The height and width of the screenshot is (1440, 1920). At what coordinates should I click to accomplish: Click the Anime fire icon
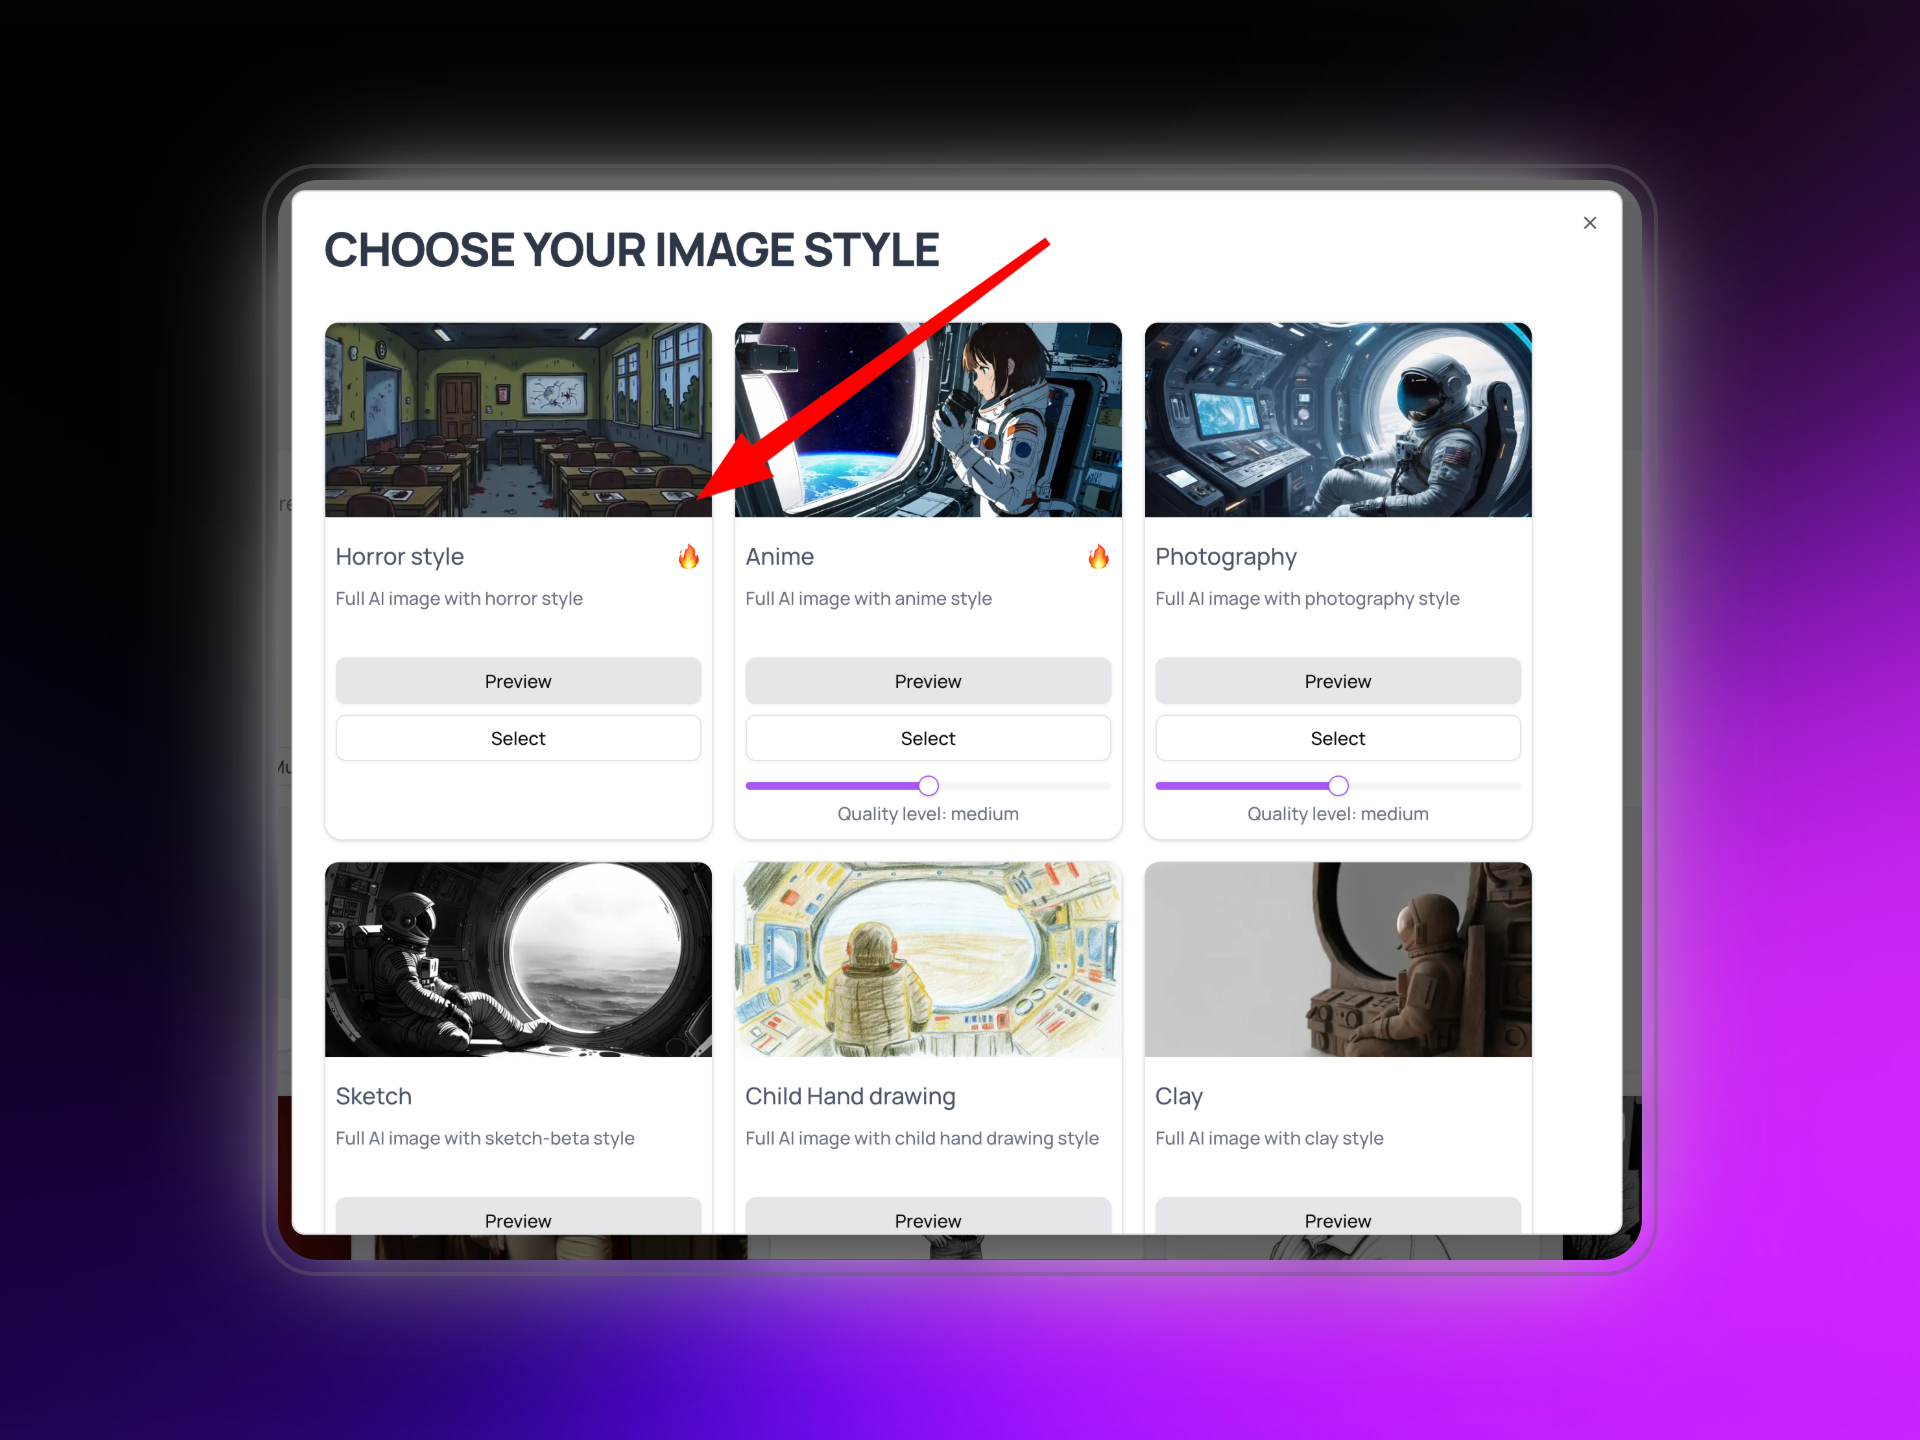click(1098, 557)
